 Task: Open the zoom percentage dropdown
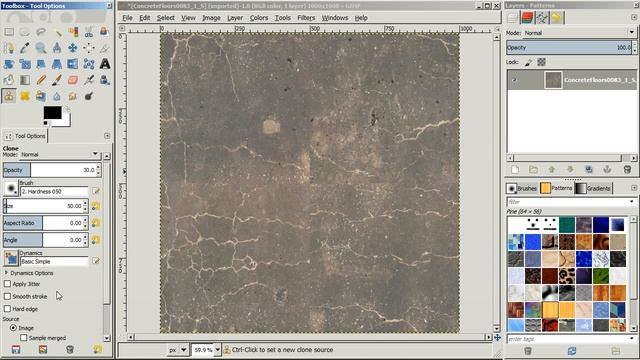217,350
